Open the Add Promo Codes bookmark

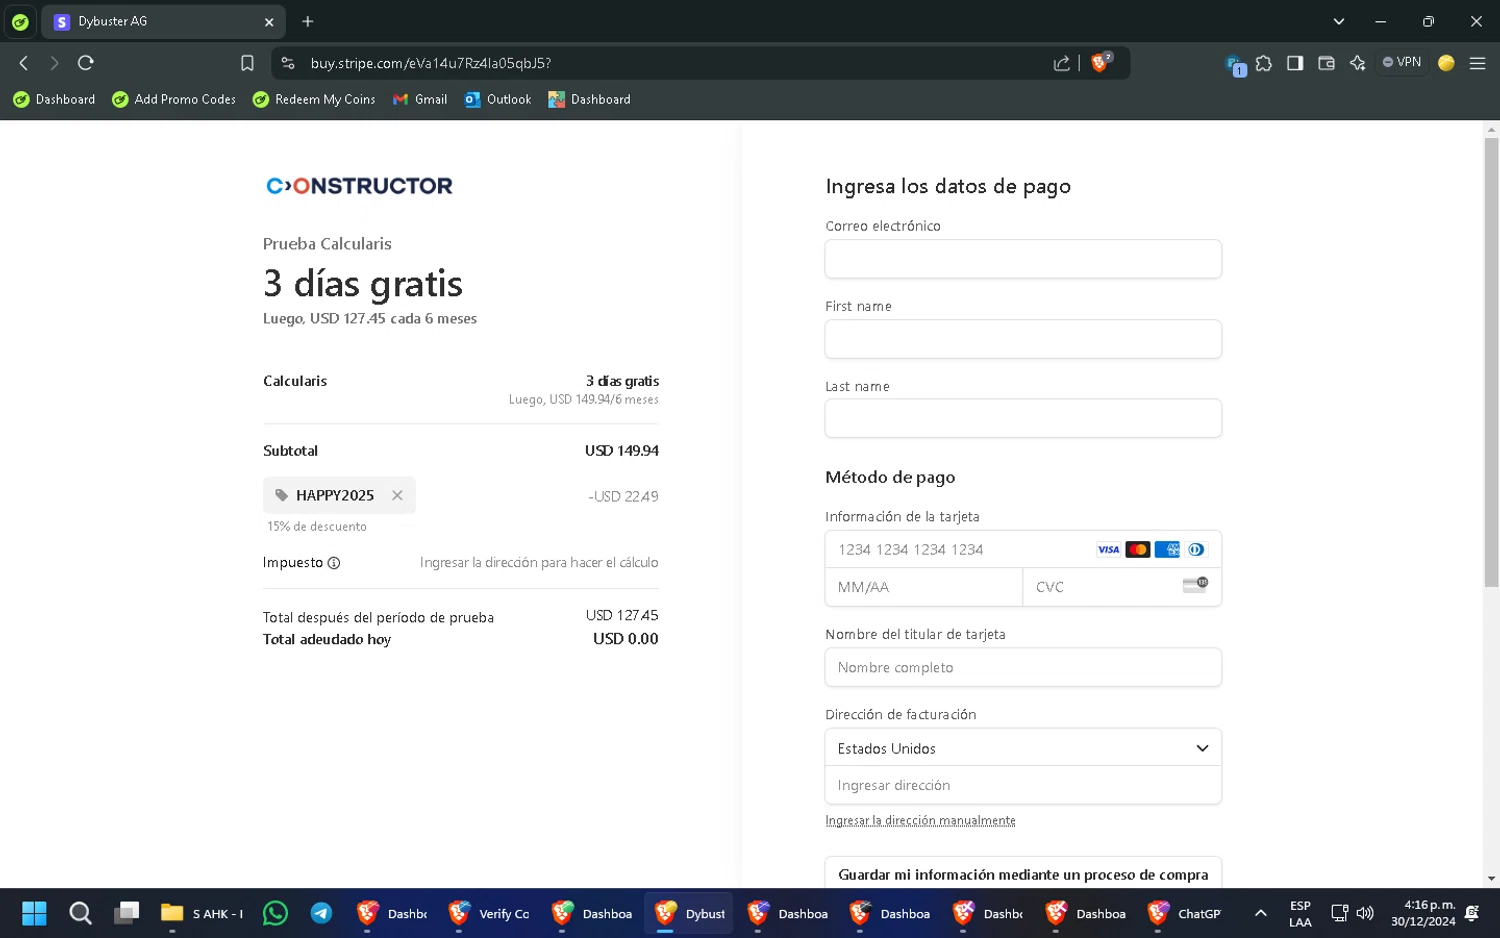174,99
